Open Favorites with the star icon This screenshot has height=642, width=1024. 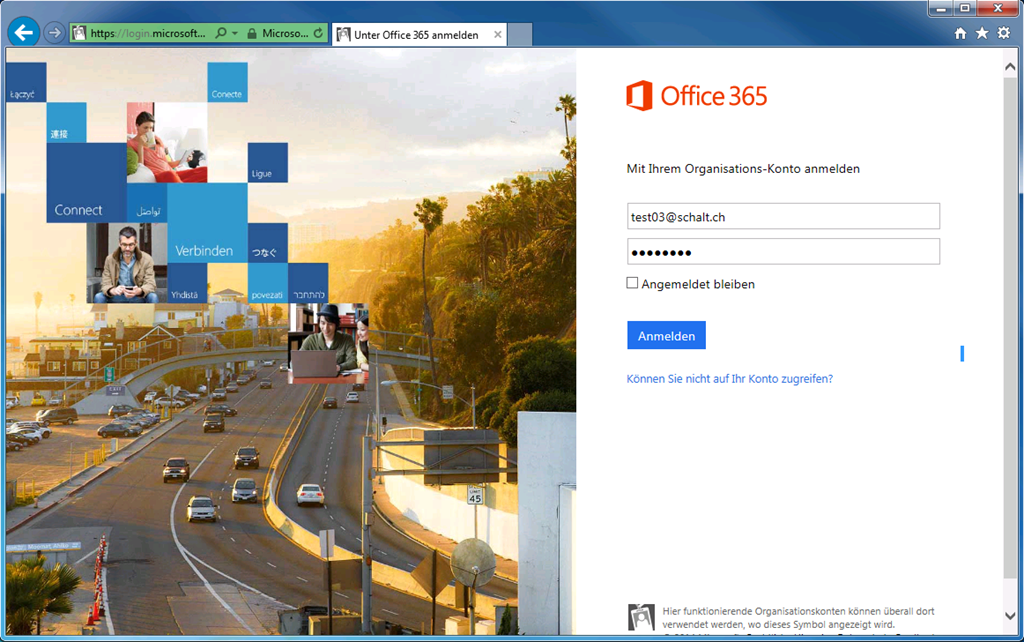point(982,33)
